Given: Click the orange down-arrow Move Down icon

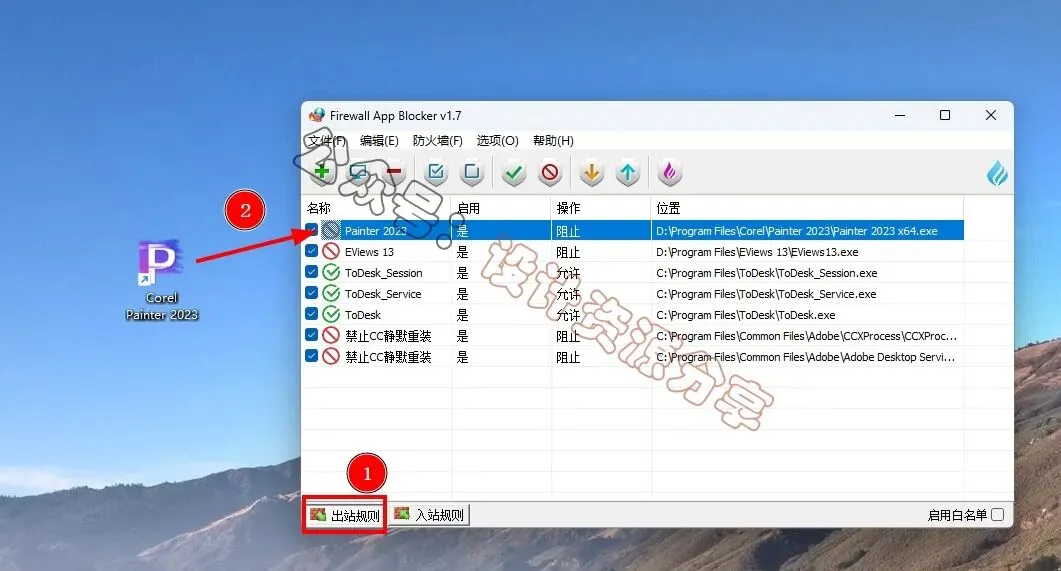Looking at the screenshot, I should [592, 173].
